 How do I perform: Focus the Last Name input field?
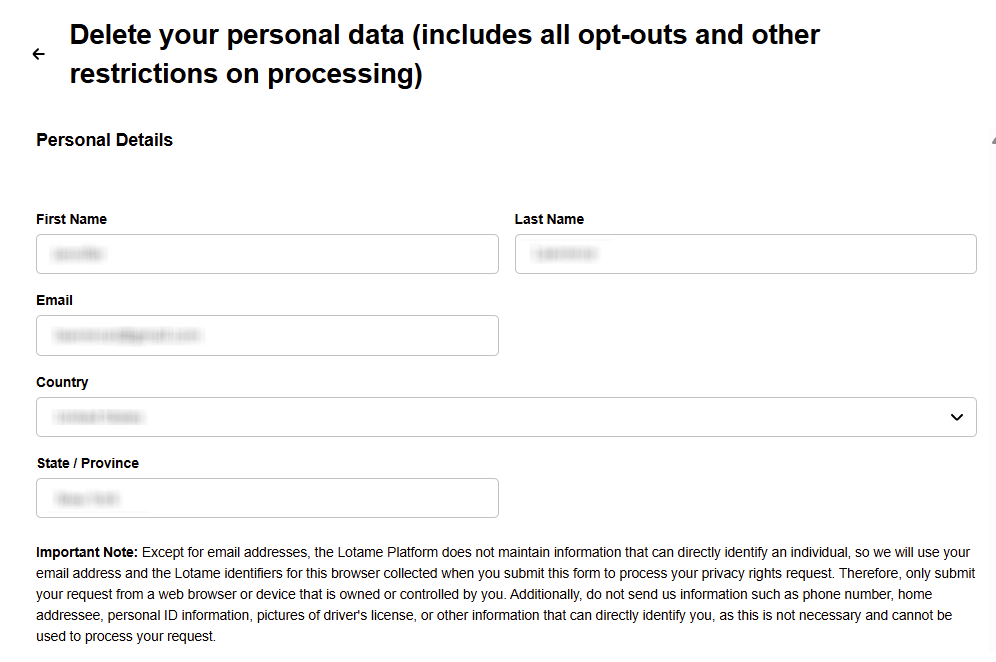tap(745, 254)
